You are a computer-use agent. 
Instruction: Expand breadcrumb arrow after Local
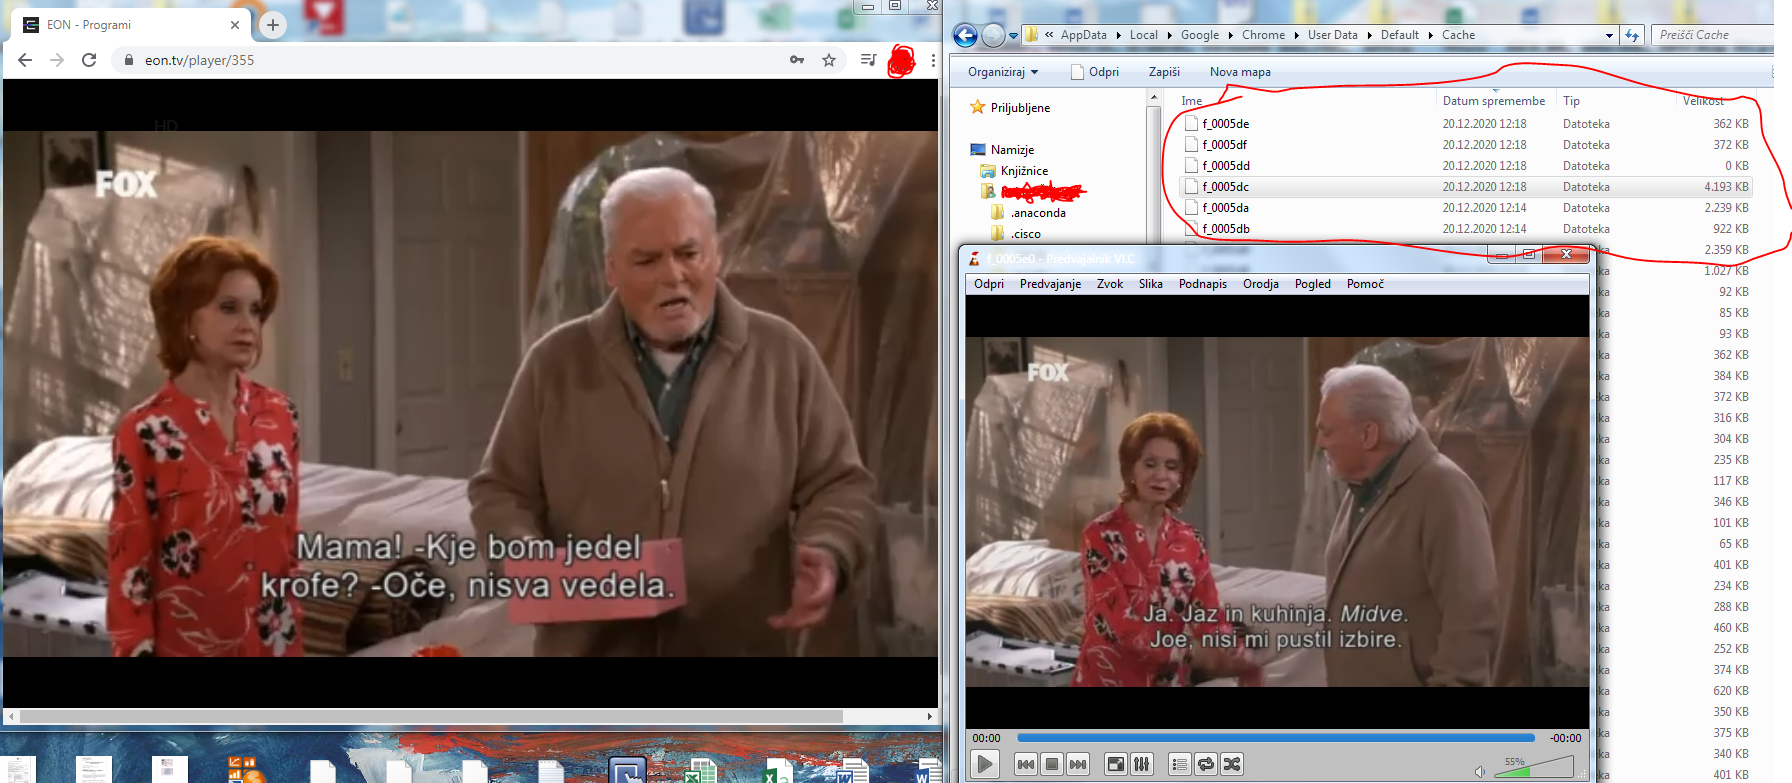[1169, 35]
